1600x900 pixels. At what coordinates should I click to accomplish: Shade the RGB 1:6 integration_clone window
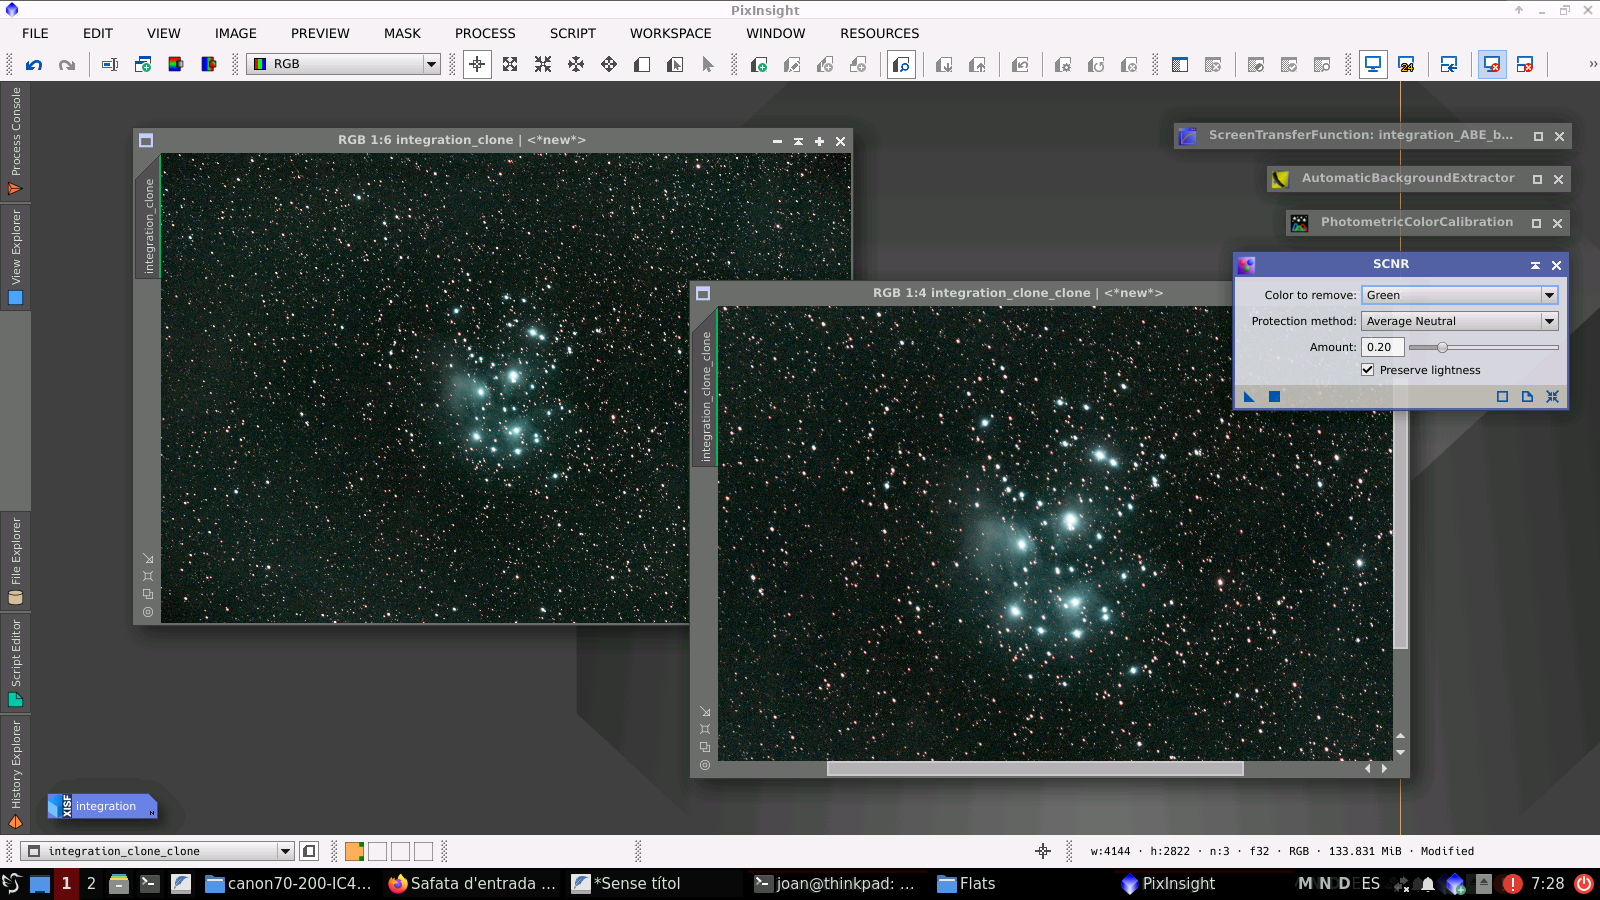pos(798,141)
